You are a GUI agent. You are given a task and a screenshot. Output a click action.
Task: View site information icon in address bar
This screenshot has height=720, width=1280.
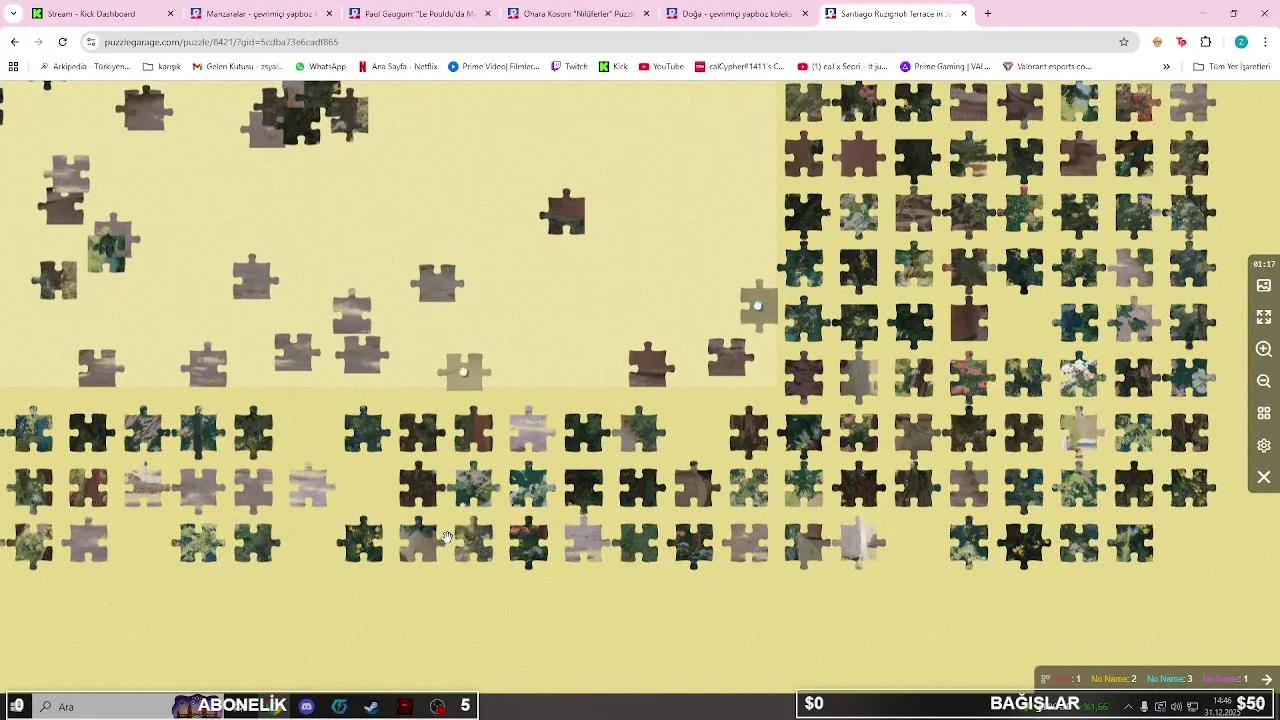pyautogui.click(x=91, y=42)
